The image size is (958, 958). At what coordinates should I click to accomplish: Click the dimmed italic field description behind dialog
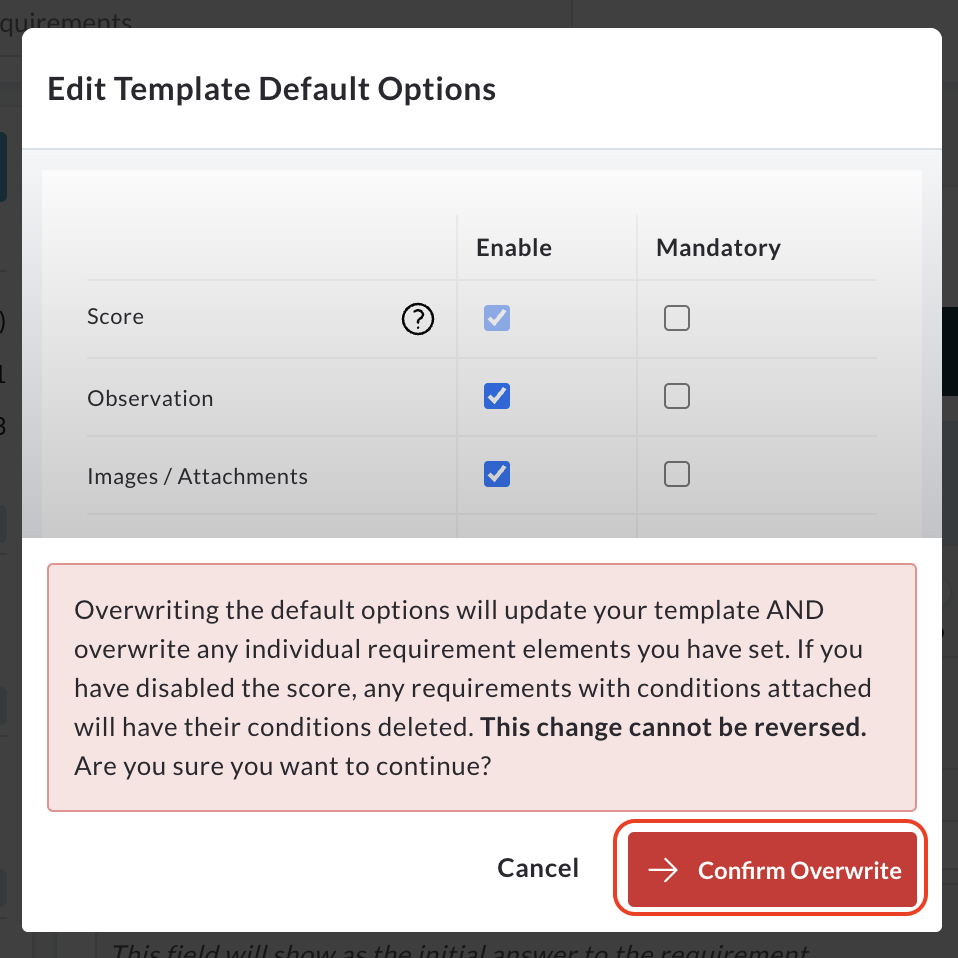click(461, 950)
